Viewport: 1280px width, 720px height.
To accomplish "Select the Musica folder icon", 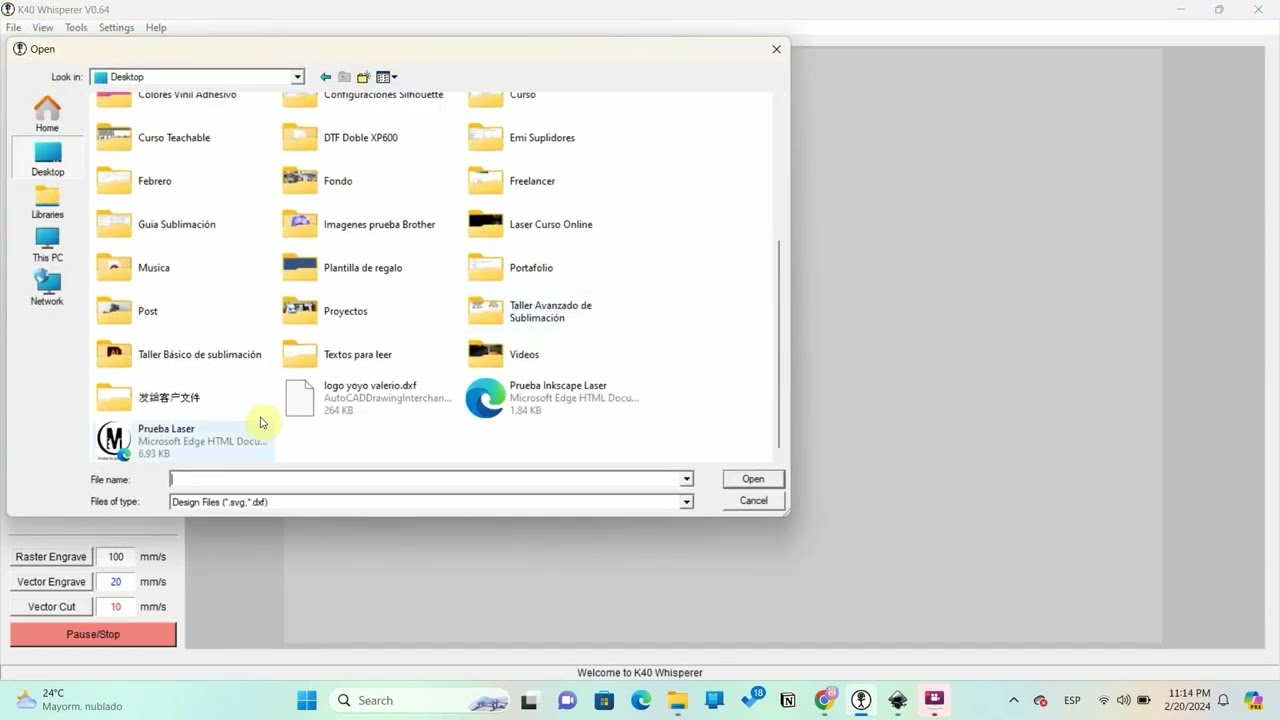I will pyautogui.click(x=114, y=267).
